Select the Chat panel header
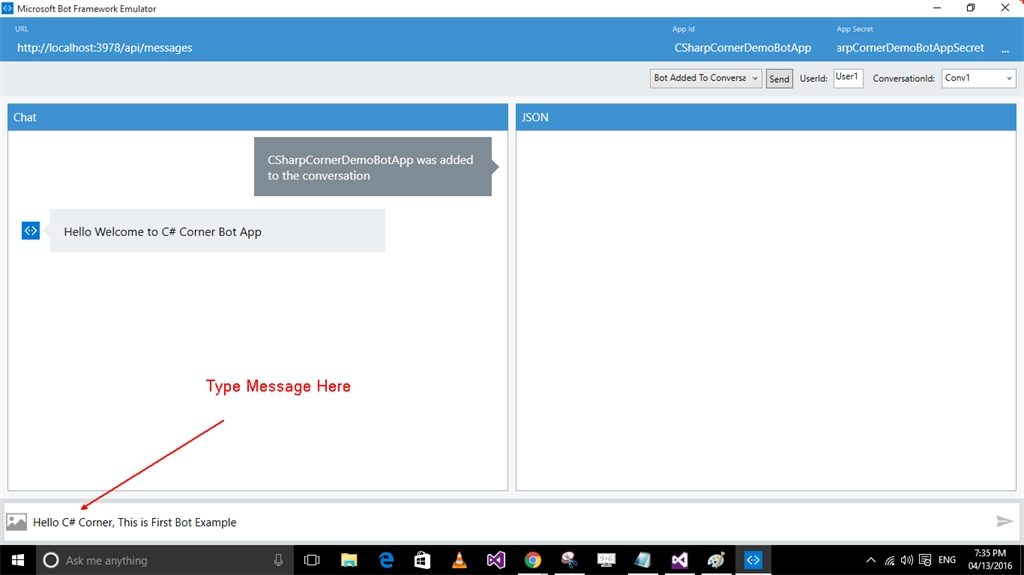The image size is (1024, 575). (257, 117)
